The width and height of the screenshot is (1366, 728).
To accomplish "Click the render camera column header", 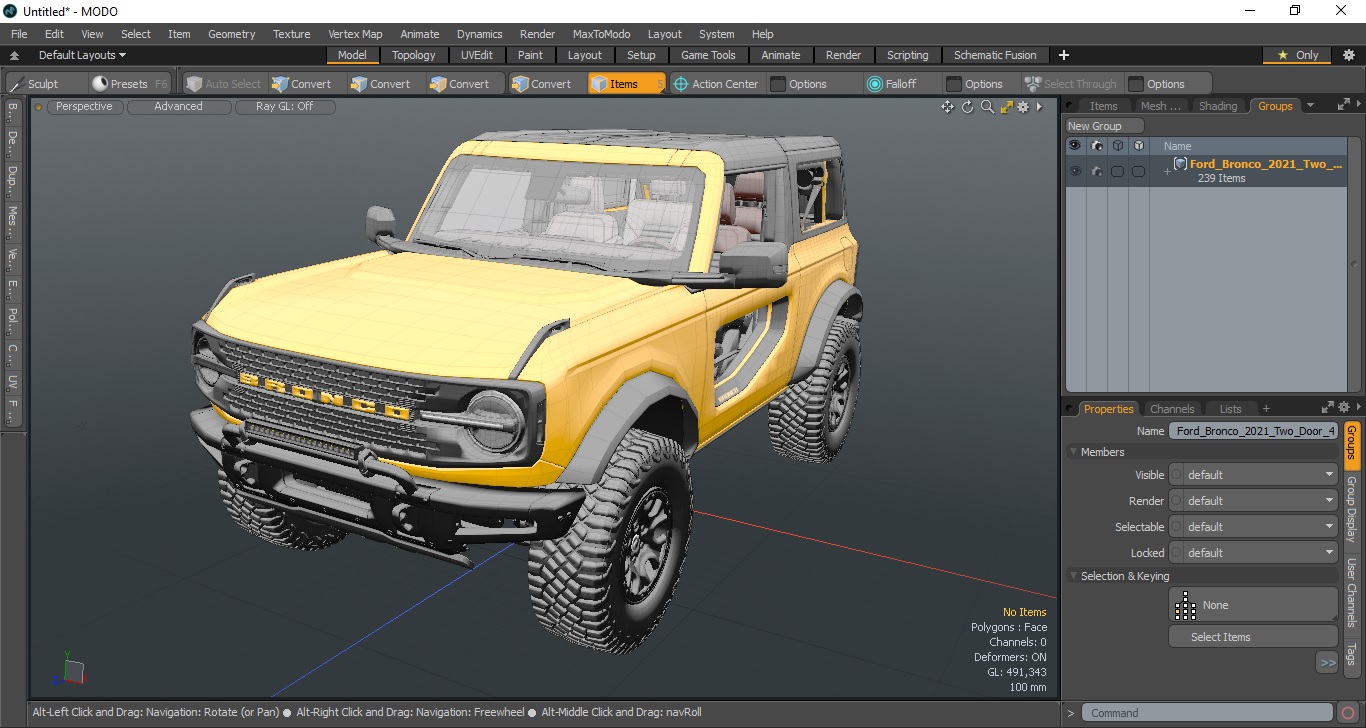I will point(1097,146).
